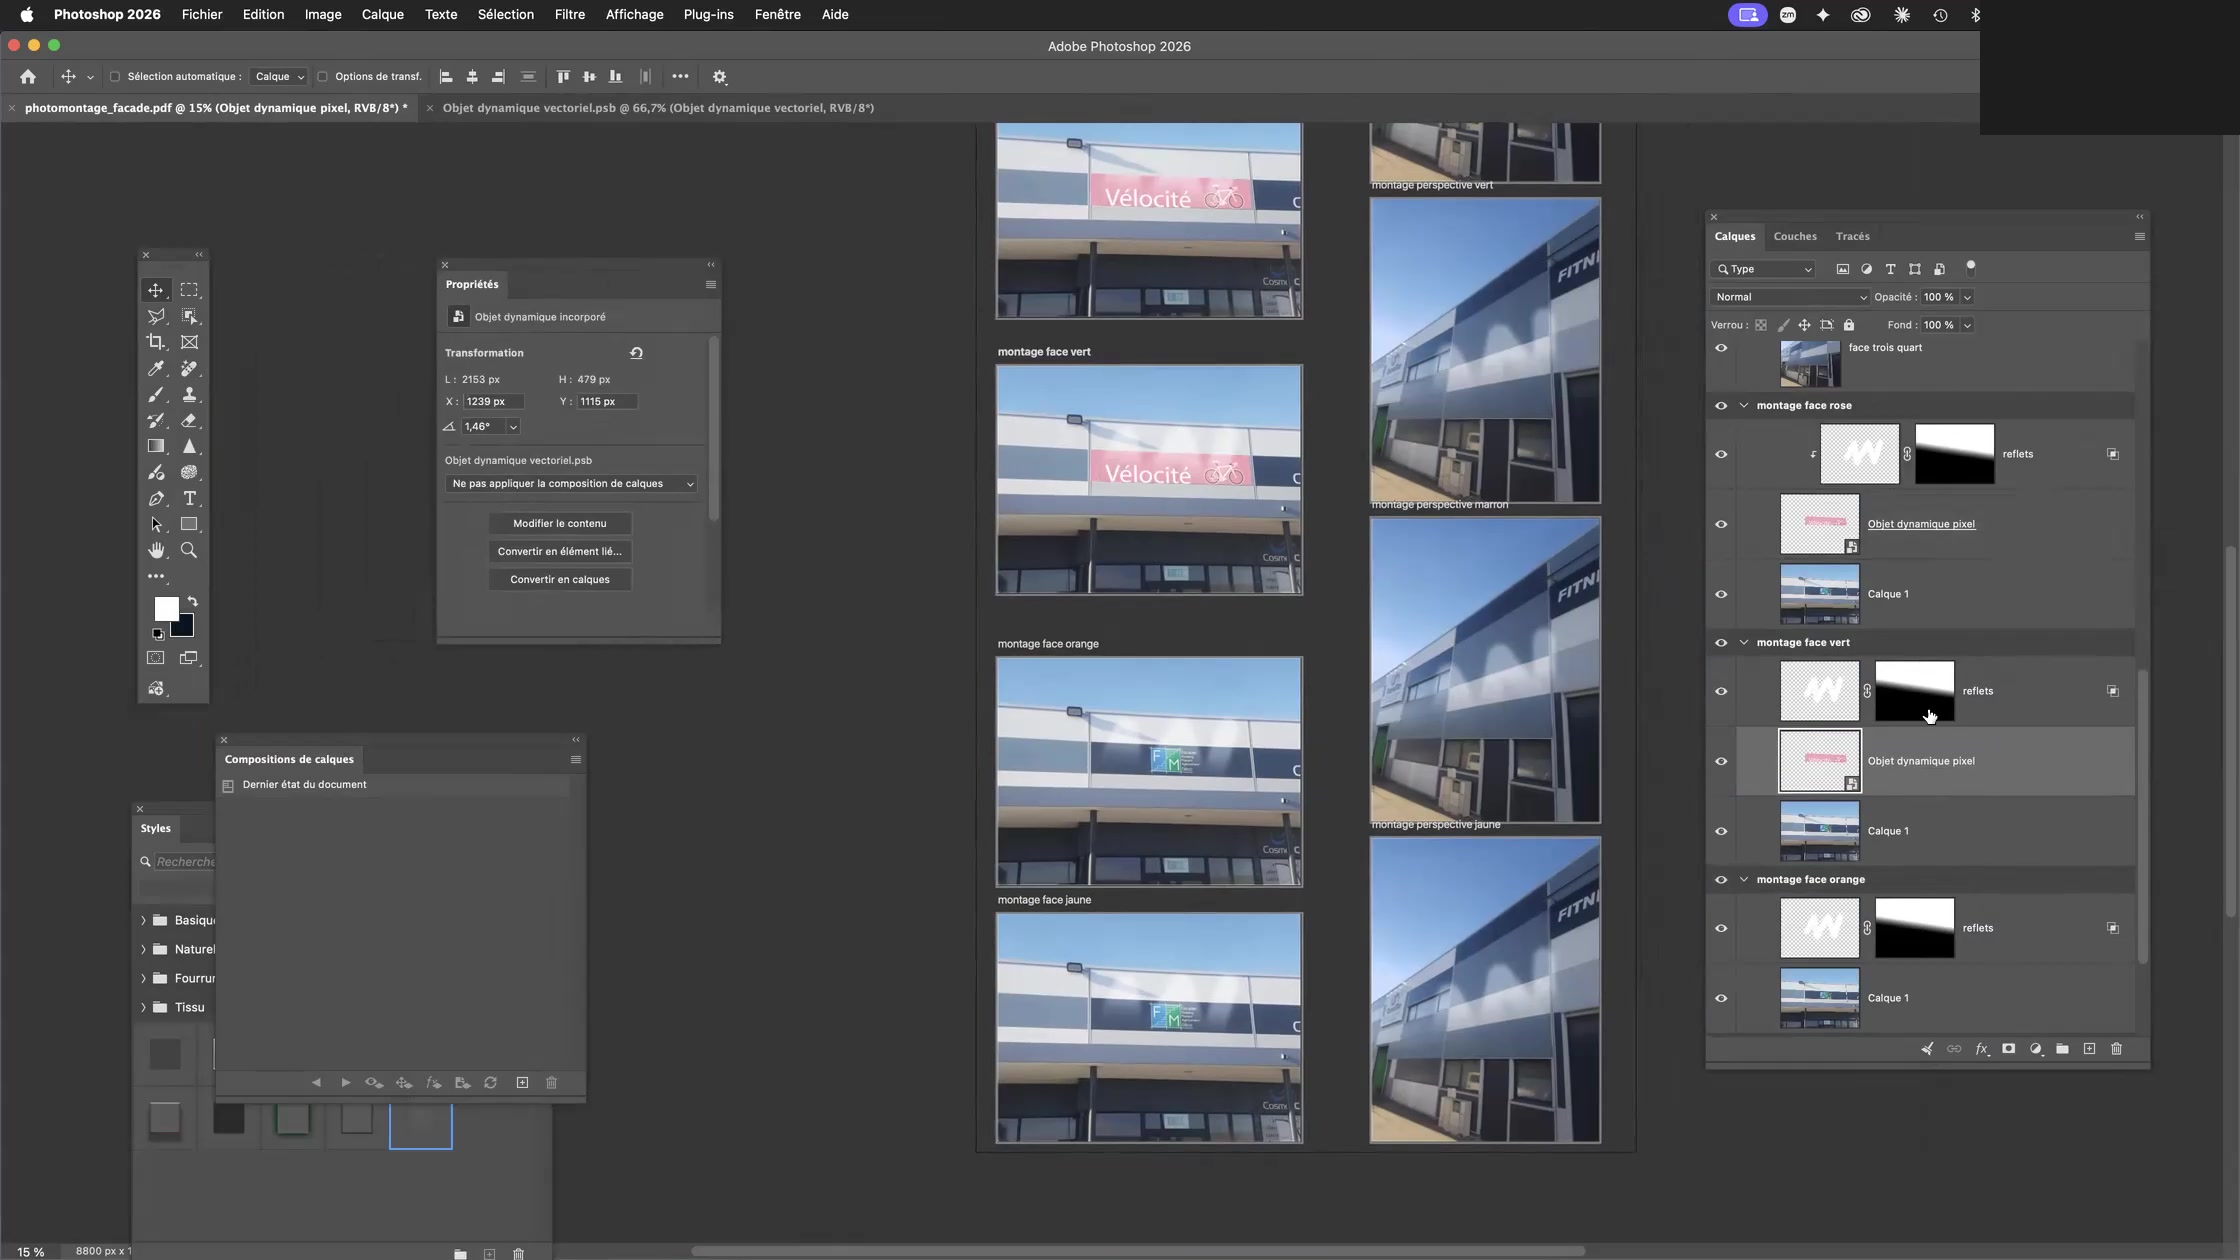Select the Move tool in the tools panel
The width and height of the screenshot is (2240, 1260).
coord(156,290)
